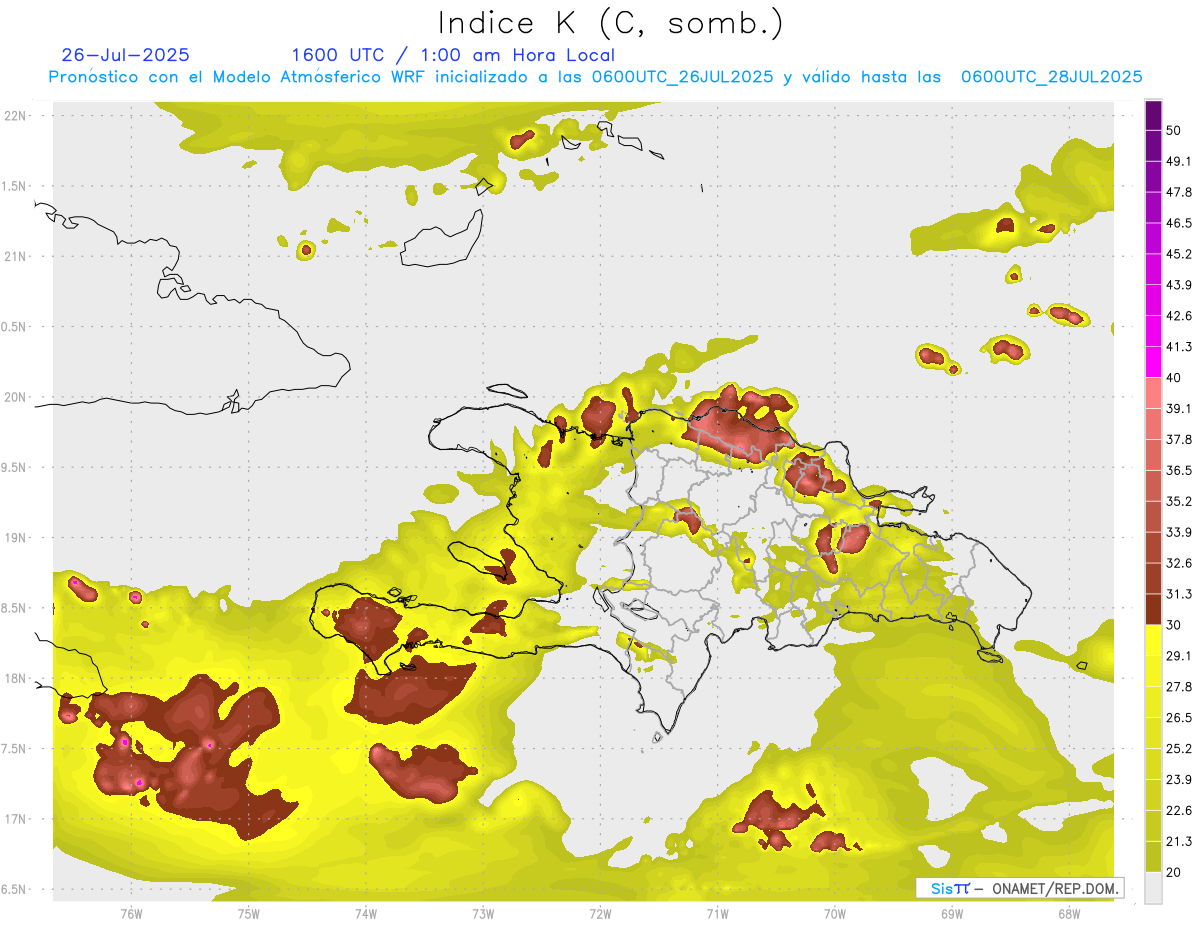Pick the bright magenta swatch between 40 and 41.3
The width and height of the screenshot is (1200, 927).
[x=1153, y=362]
